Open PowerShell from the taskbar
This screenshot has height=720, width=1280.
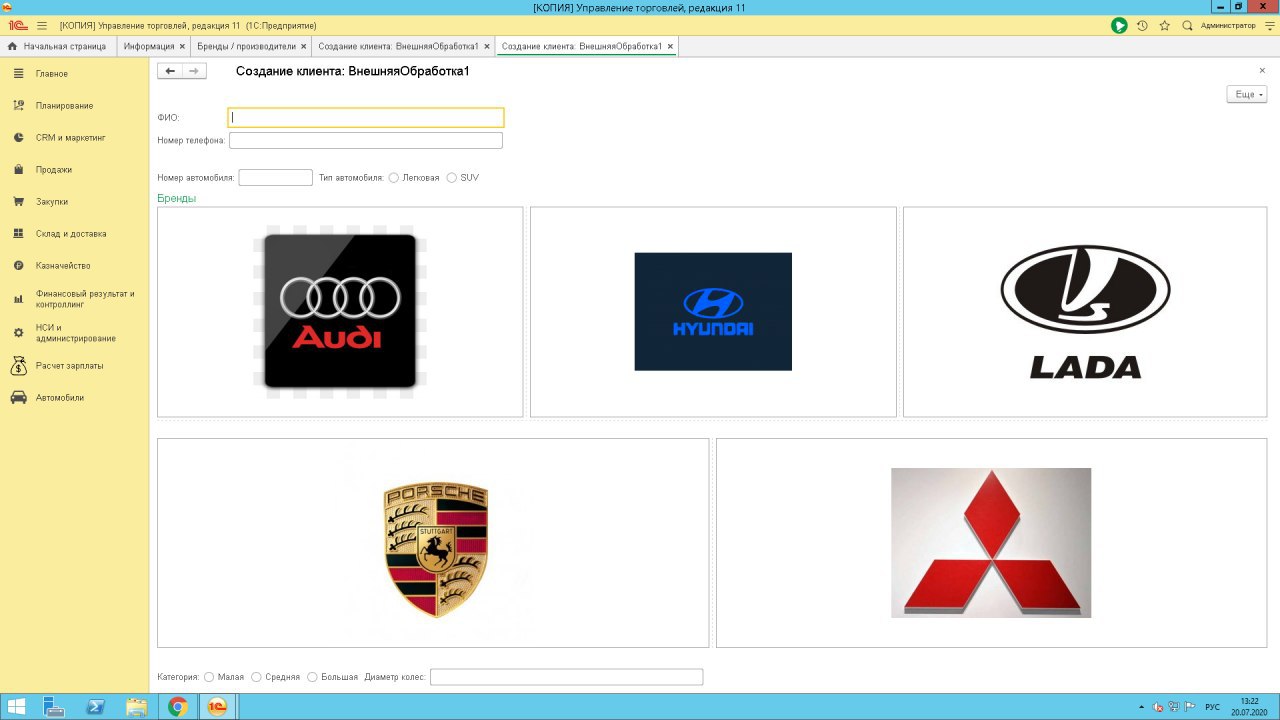96,707
